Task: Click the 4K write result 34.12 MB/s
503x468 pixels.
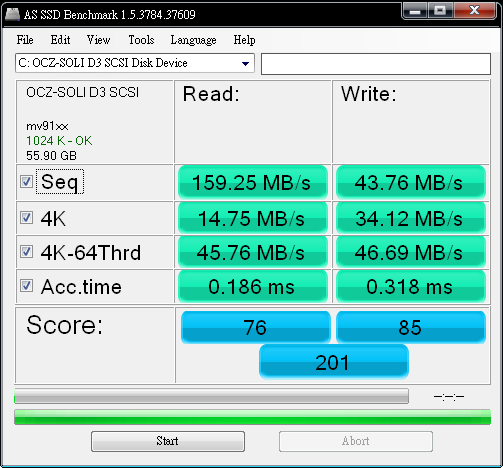Action: tap(411, 218)
